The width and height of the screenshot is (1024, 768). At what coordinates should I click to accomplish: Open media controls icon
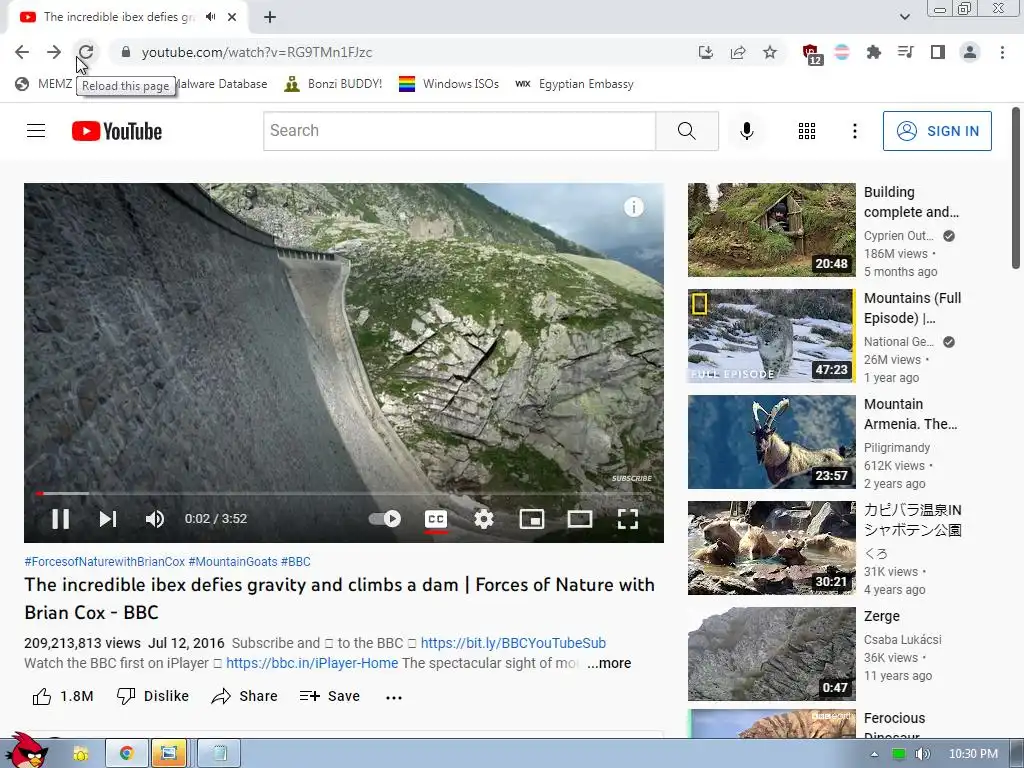905,52
